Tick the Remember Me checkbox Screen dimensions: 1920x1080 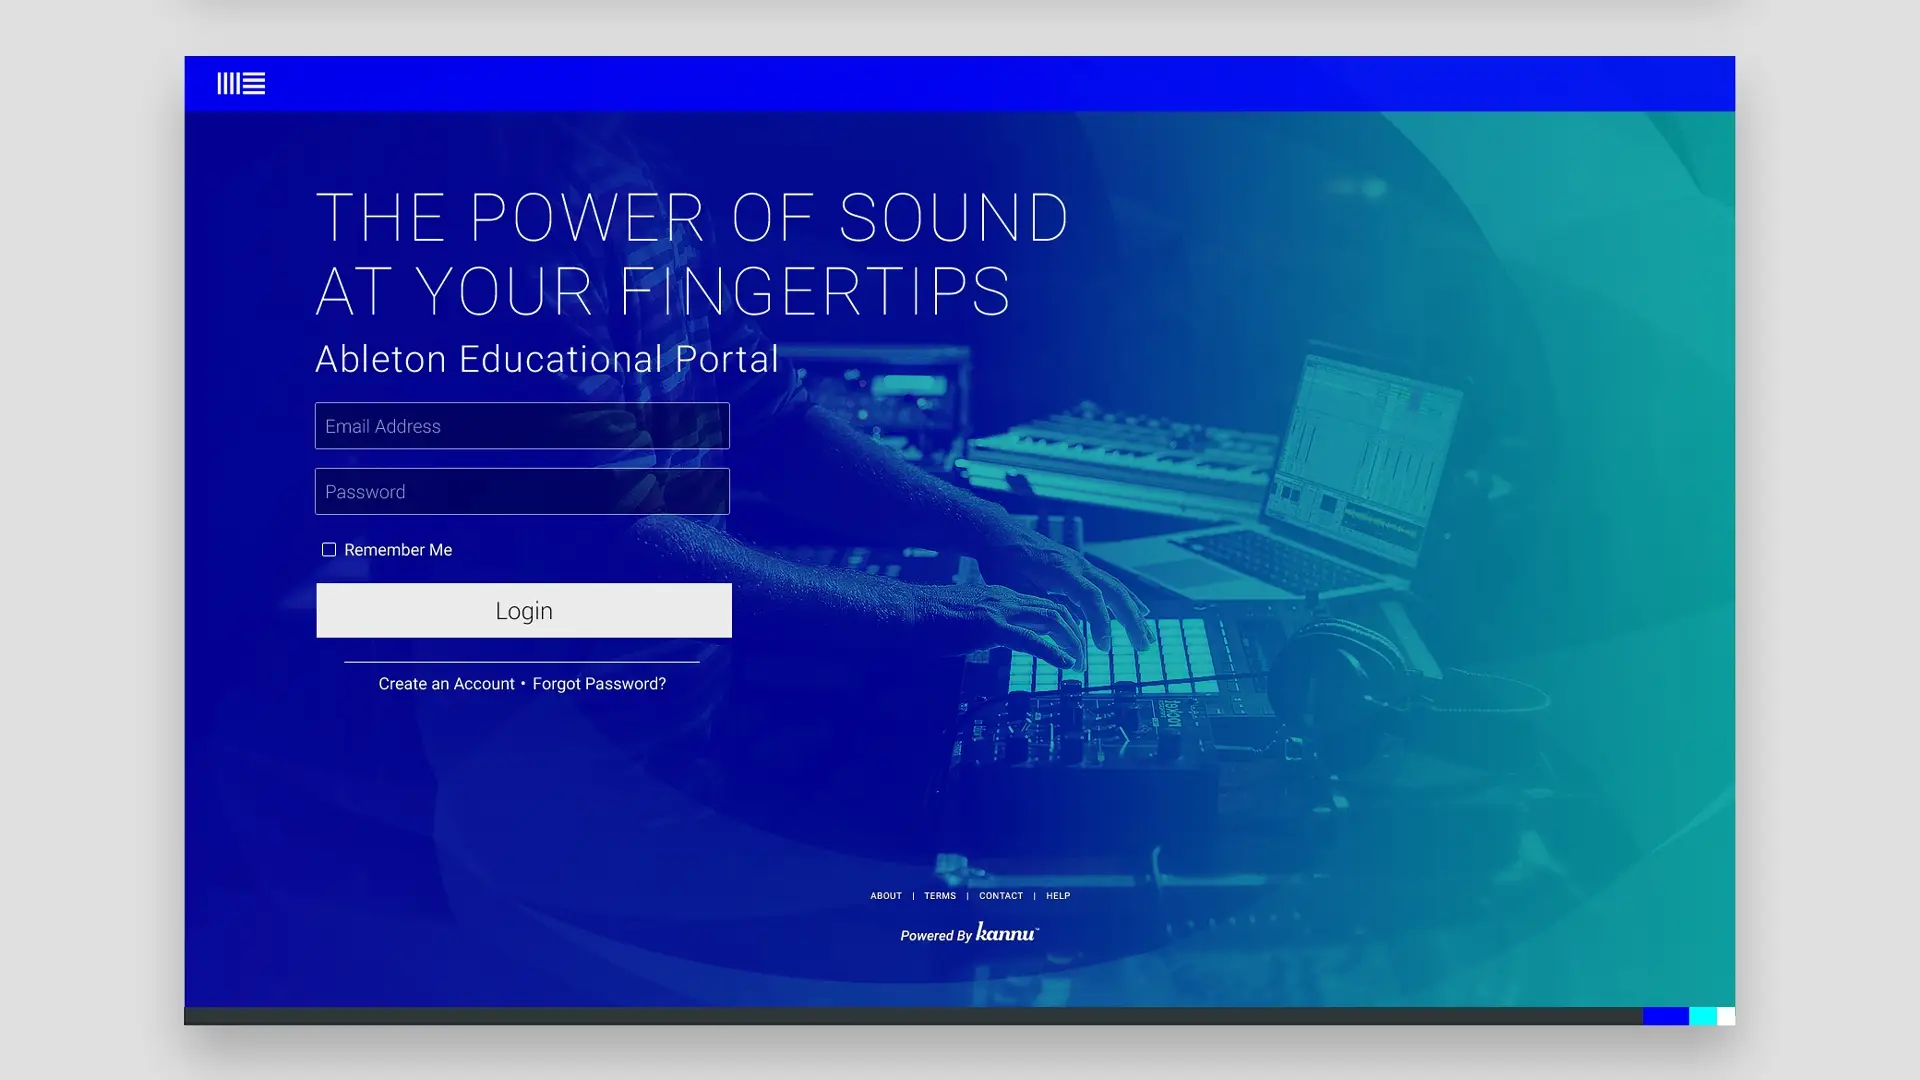pyautogui.click(x=329, y=550)
